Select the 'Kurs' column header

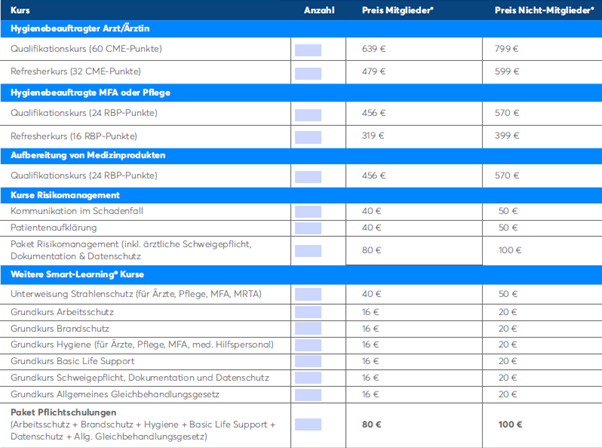point(20,10)
